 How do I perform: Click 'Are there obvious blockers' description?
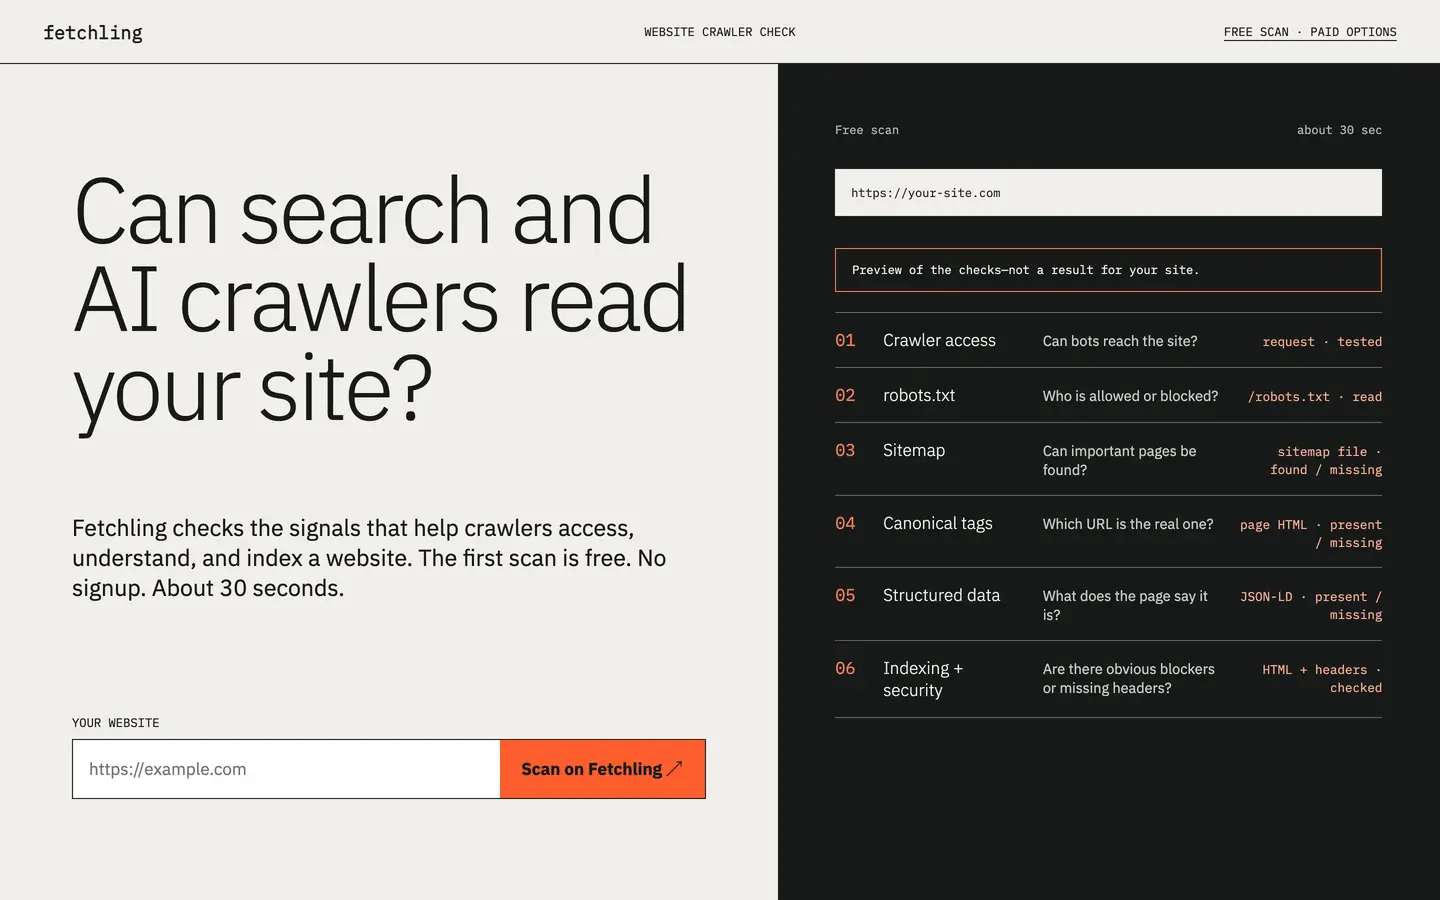pos(1129,678)
